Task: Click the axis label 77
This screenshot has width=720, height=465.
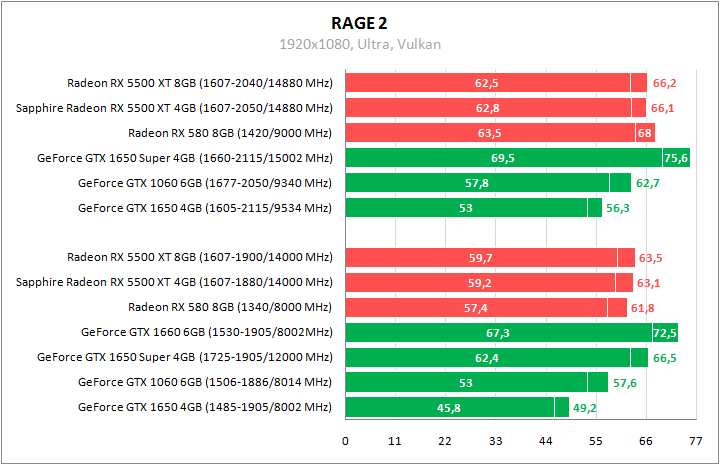Action: [x=696, y=441]
